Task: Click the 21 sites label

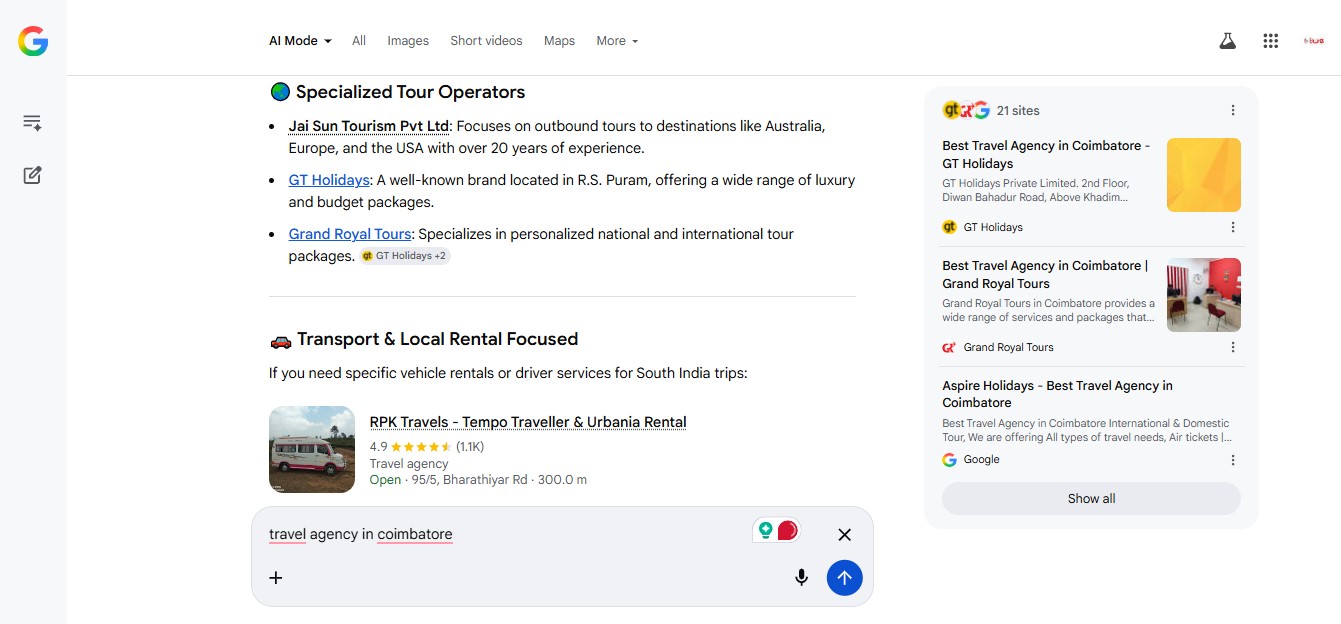Action: [x=1018, y=110]
